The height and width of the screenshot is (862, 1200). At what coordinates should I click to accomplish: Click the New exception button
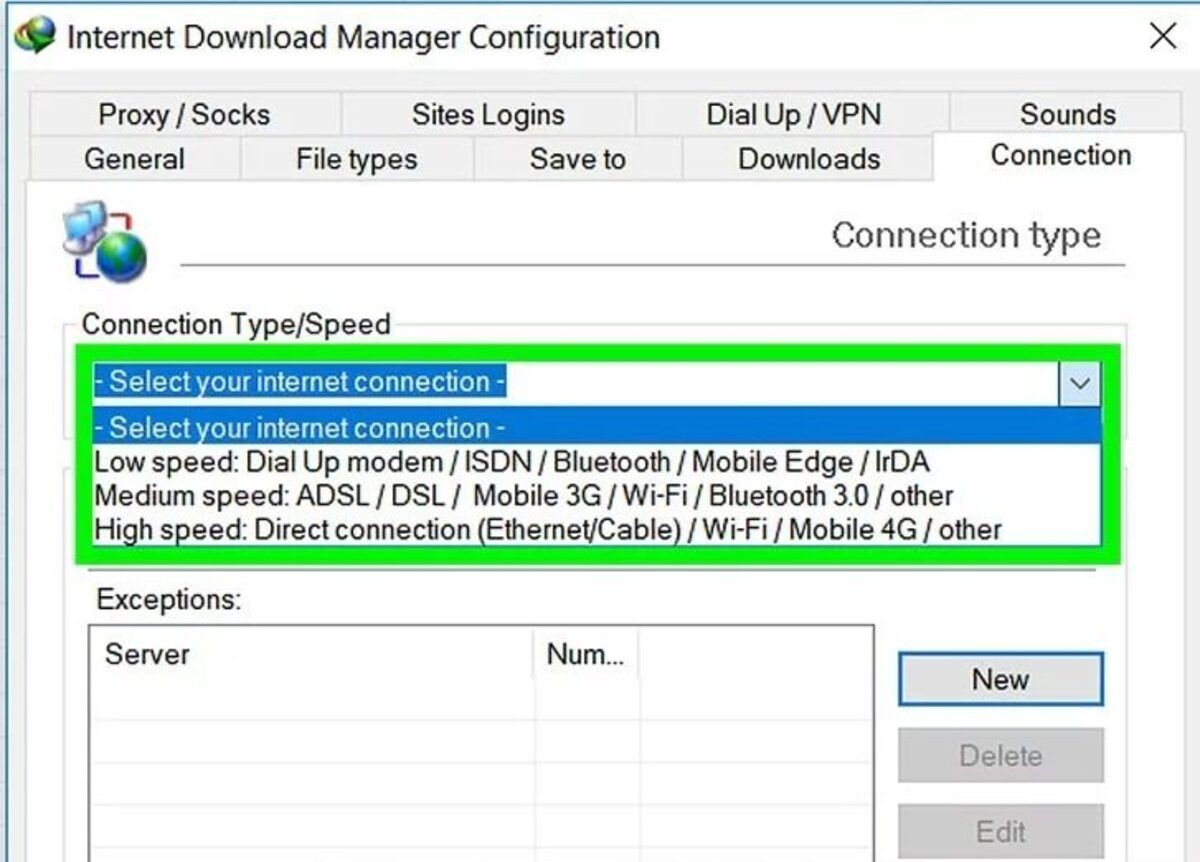tap(1001, 680)
